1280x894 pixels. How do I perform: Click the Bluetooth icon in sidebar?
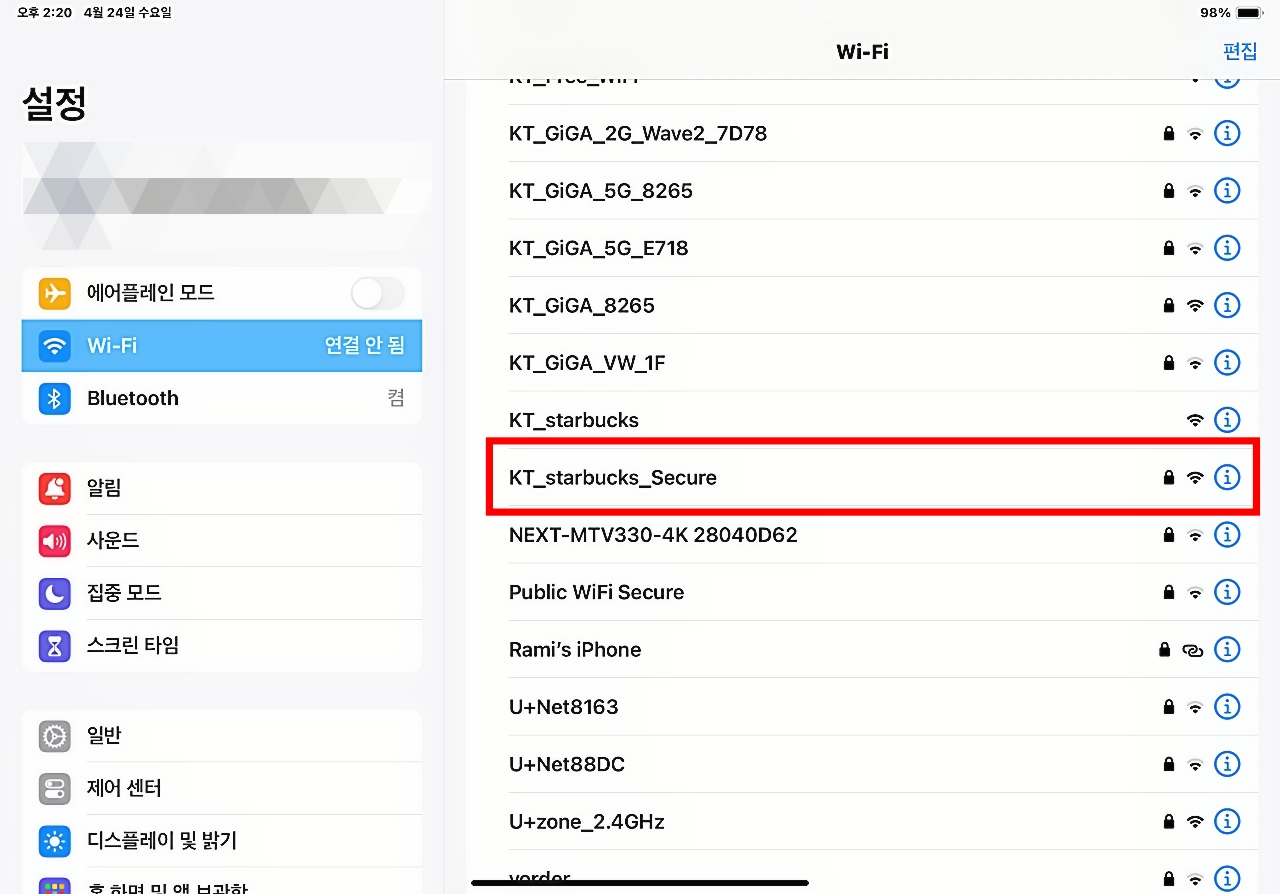[55, 398]
